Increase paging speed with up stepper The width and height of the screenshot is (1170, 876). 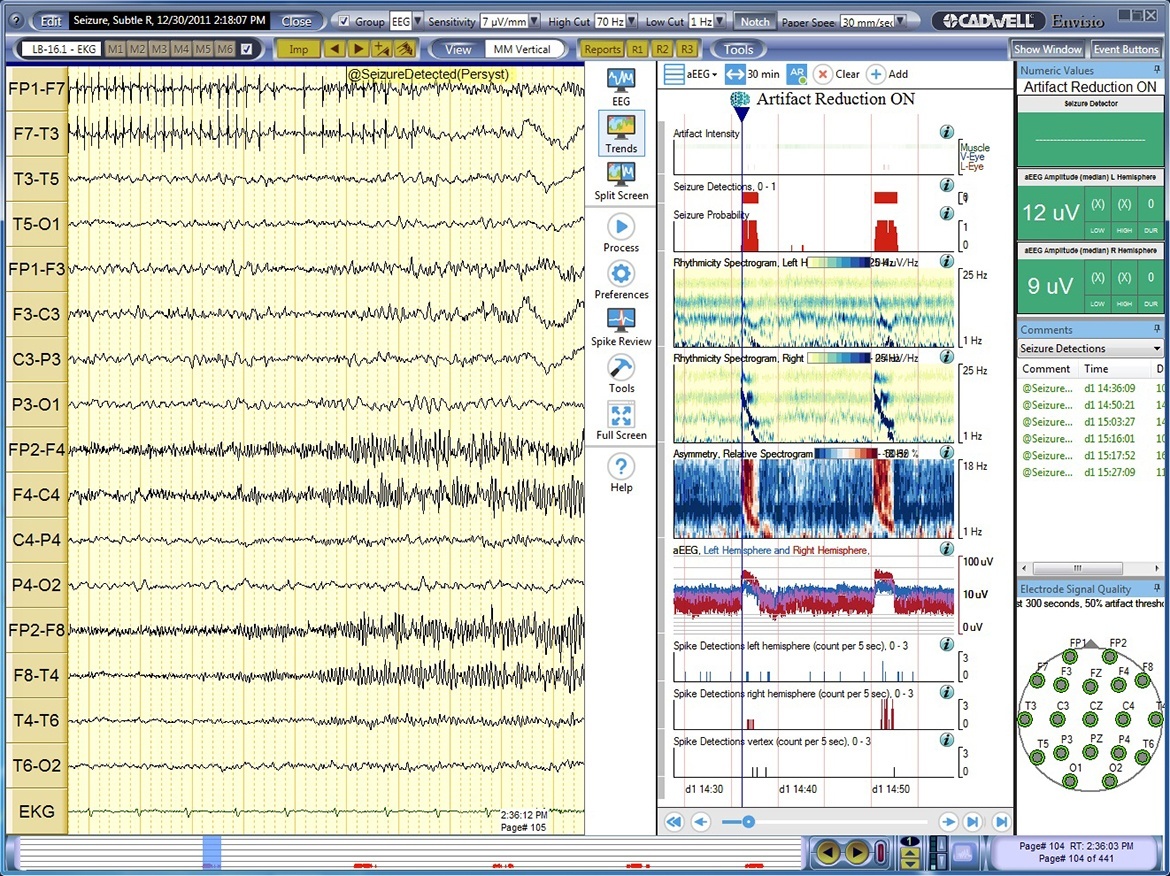(x=910, y=852)
